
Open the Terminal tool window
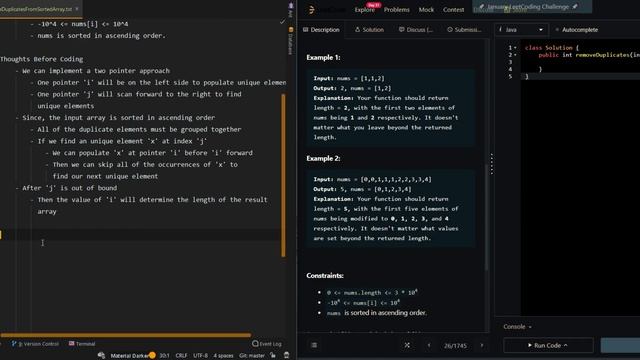pos(82,344)
